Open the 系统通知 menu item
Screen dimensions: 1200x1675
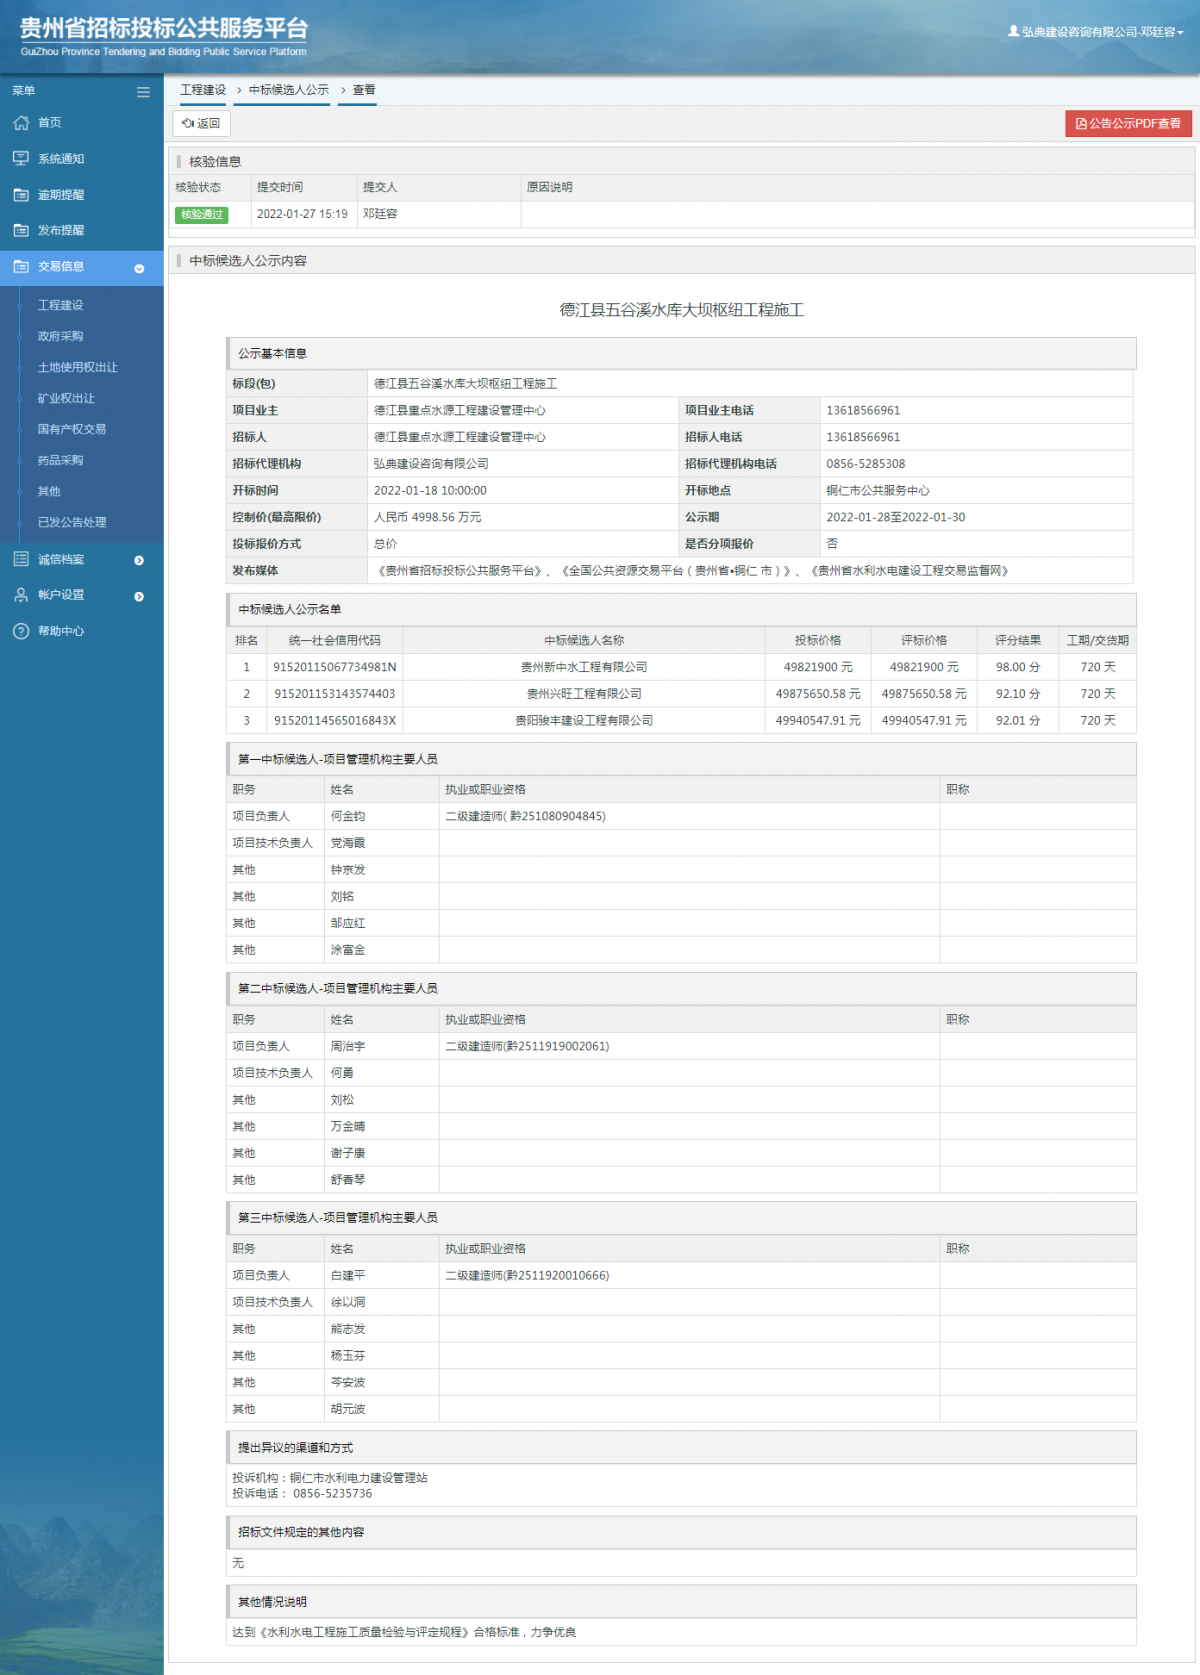coord(61,159)
